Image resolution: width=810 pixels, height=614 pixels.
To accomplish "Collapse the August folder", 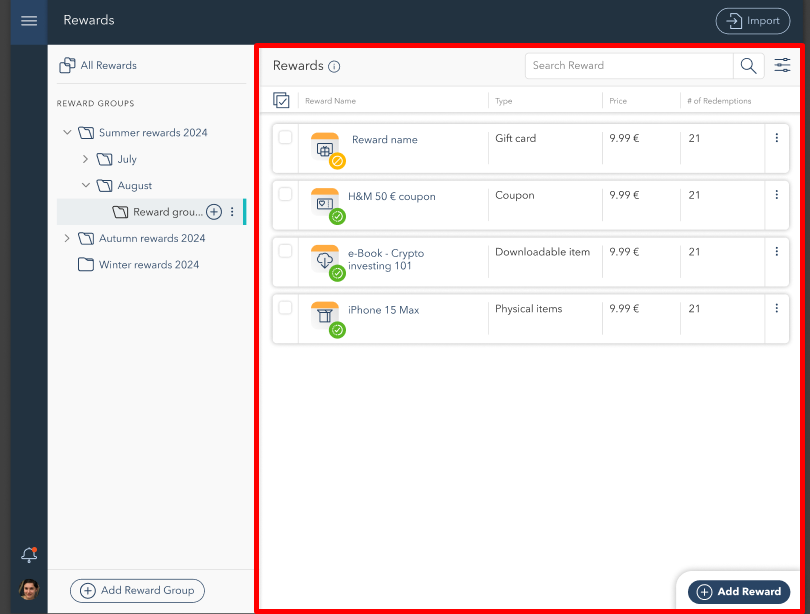I will 86,185.
